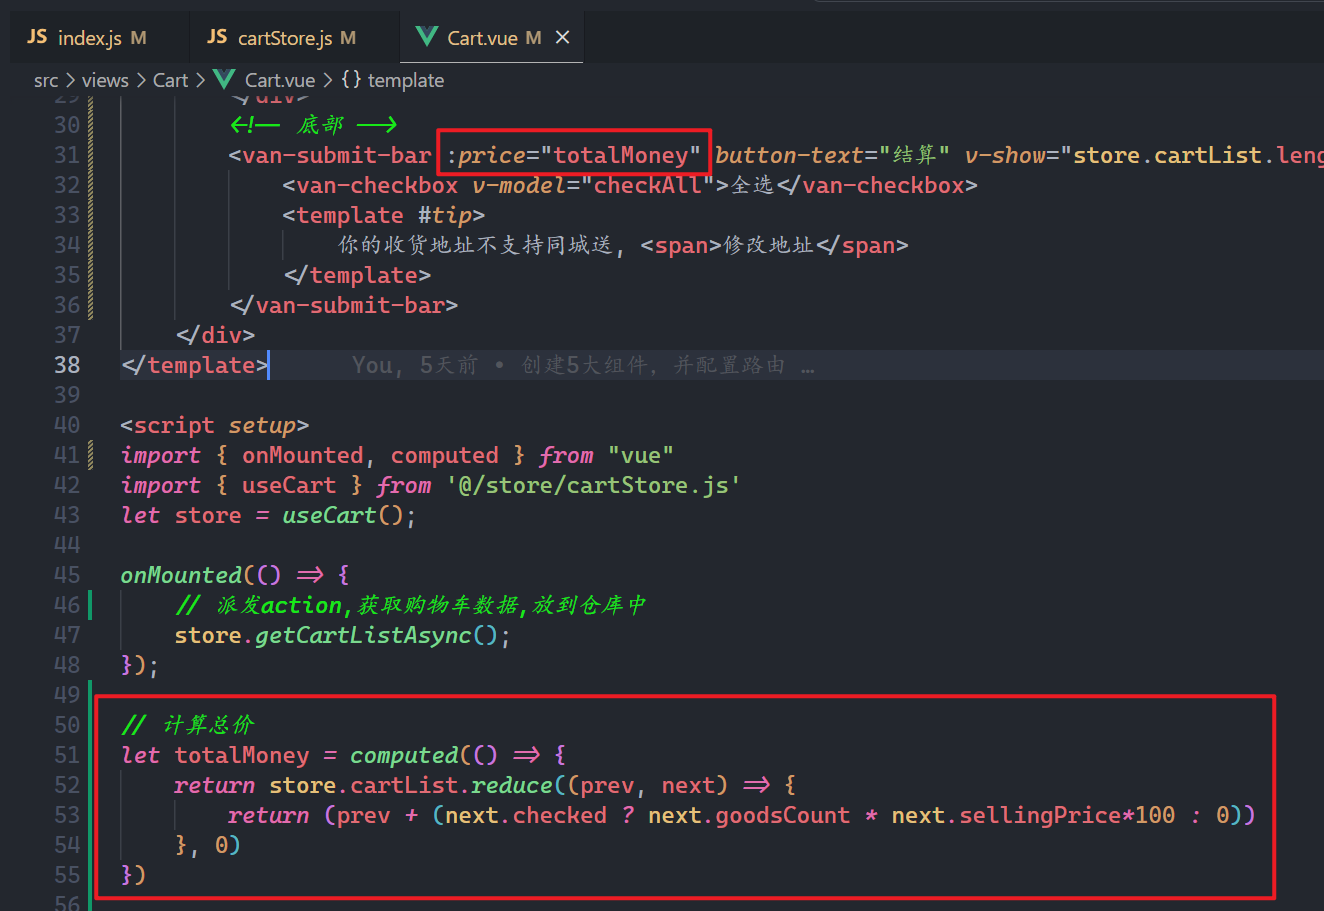1324x911 pixels.
Task: Click the curly braces symbol icon in breadcrumb
Action: (351, 80)
